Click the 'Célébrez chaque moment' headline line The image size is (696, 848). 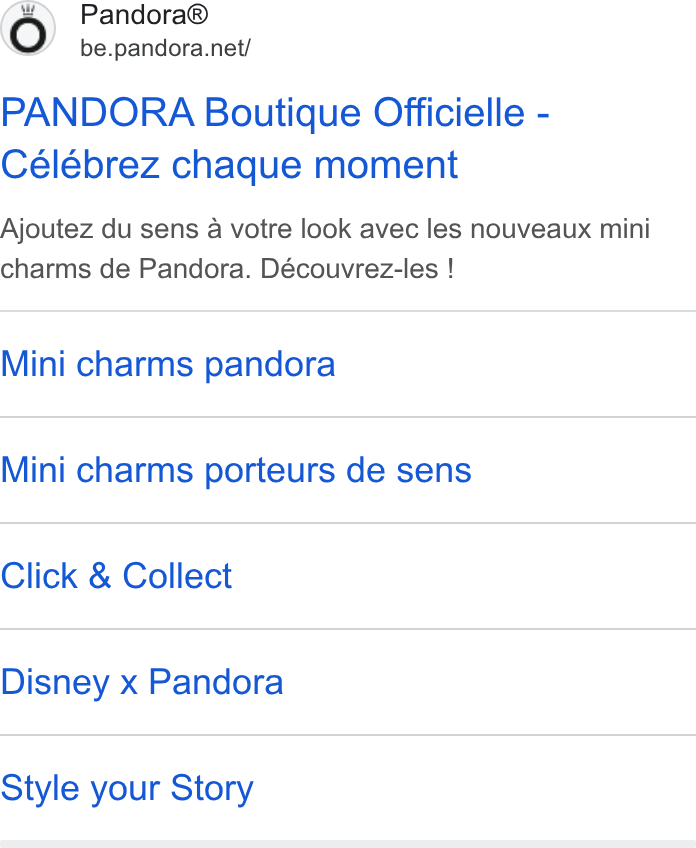coord(229,165)
